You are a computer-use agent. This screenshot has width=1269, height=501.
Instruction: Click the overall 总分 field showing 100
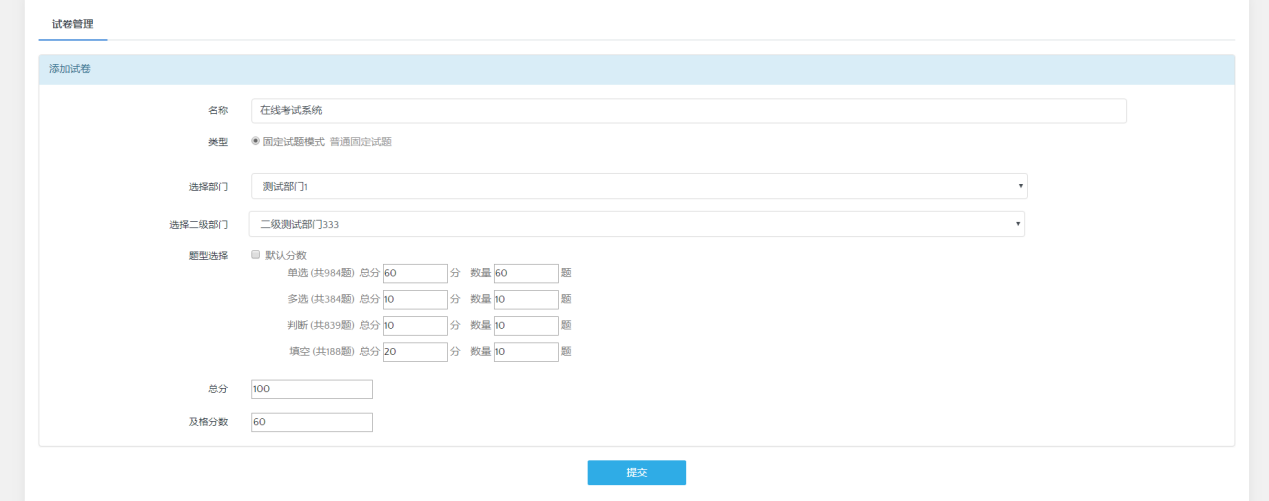(x=312, y=389)
